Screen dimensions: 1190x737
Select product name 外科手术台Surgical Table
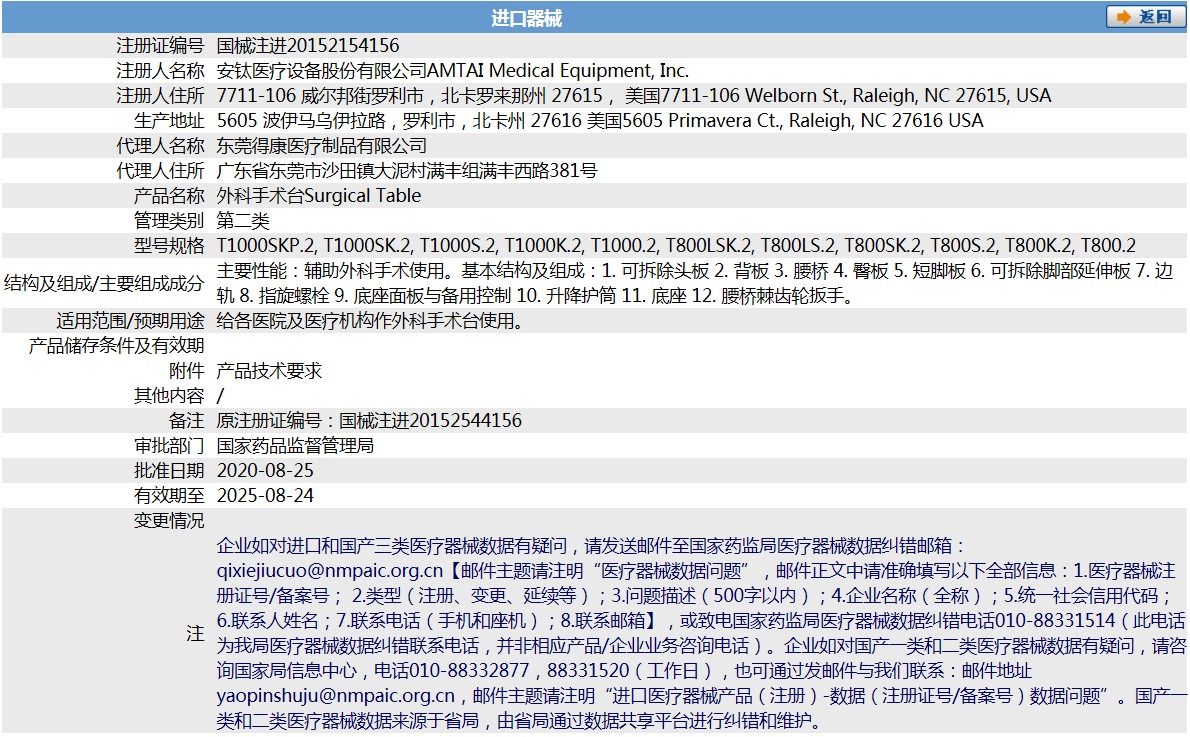pos(319,196)
